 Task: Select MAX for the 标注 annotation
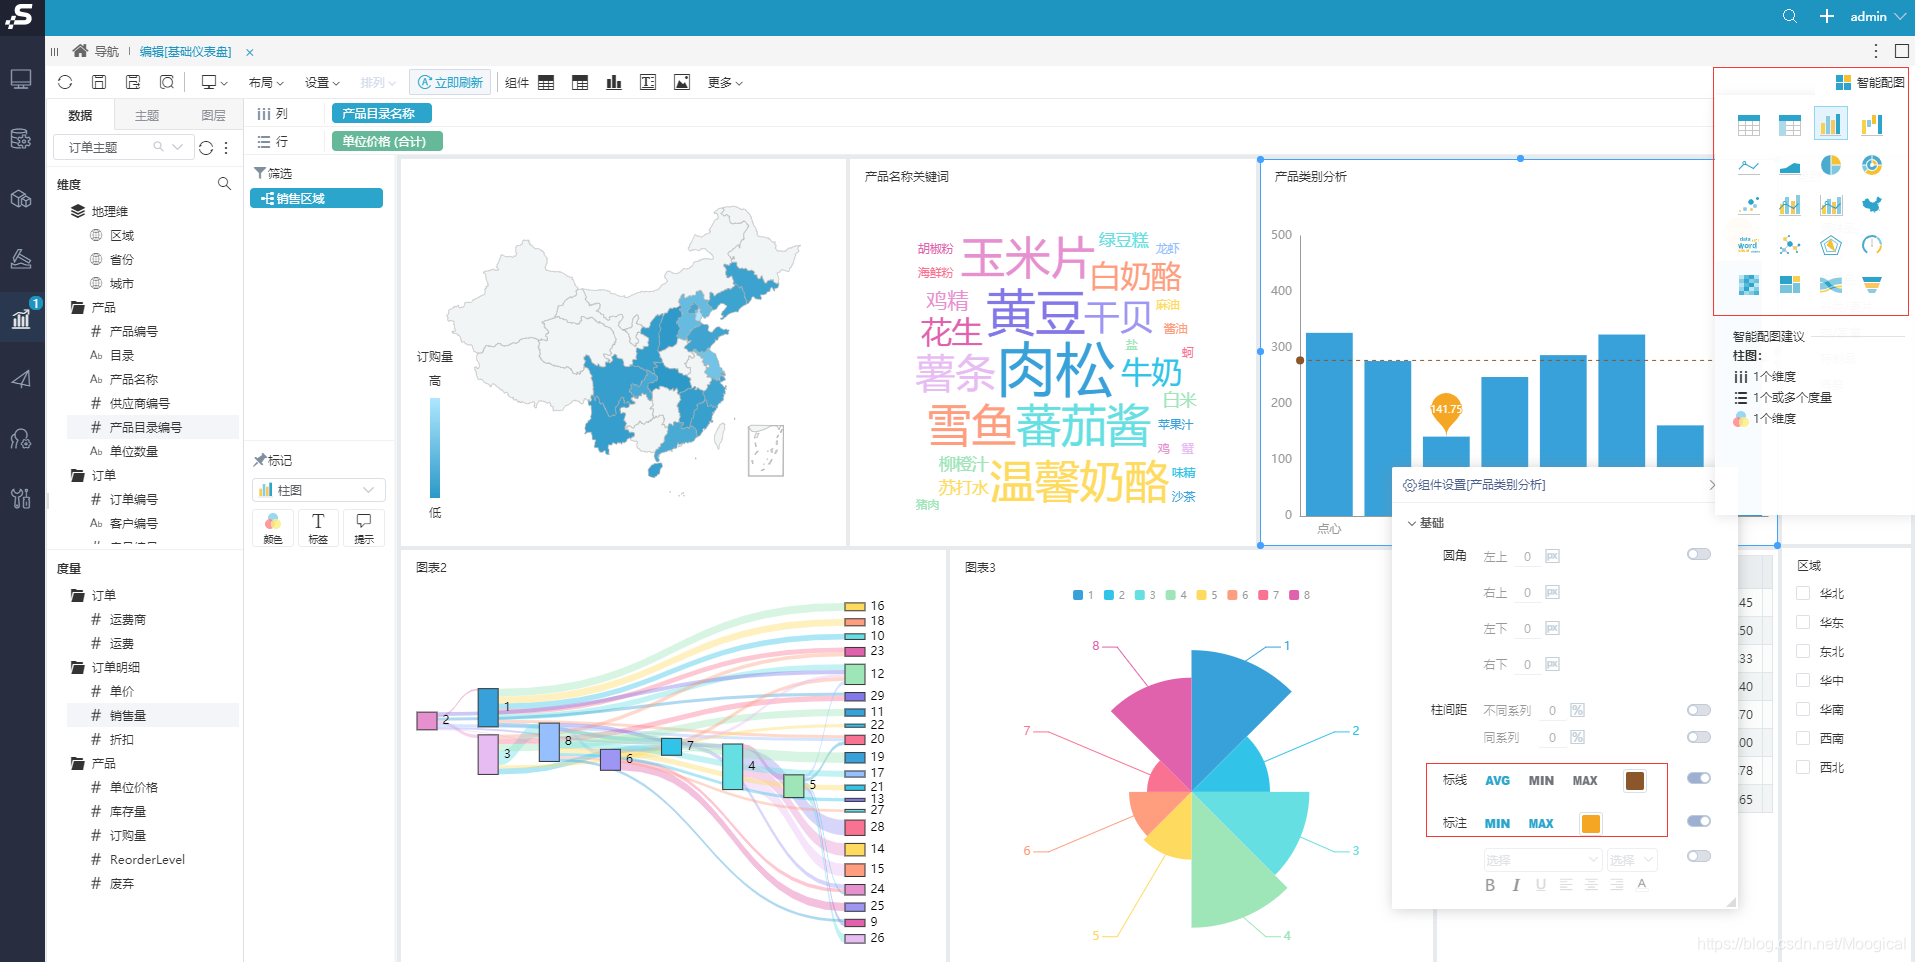tap(1541, 823)
